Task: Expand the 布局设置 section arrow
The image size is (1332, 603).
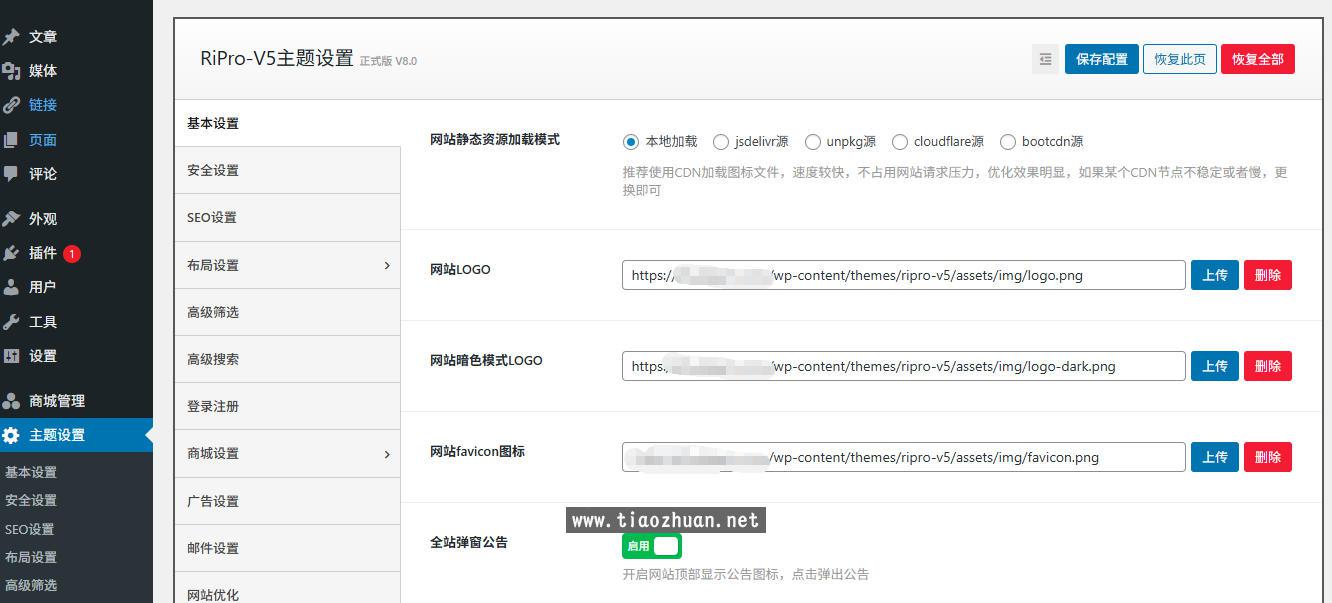Action: click(387, 265)
